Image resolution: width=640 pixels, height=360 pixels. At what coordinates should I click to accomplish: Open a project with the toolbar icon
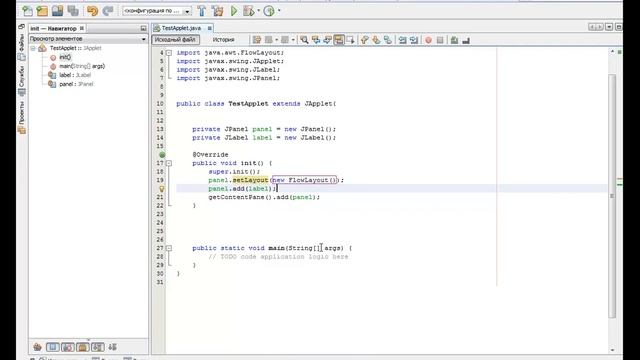[58, 11]
